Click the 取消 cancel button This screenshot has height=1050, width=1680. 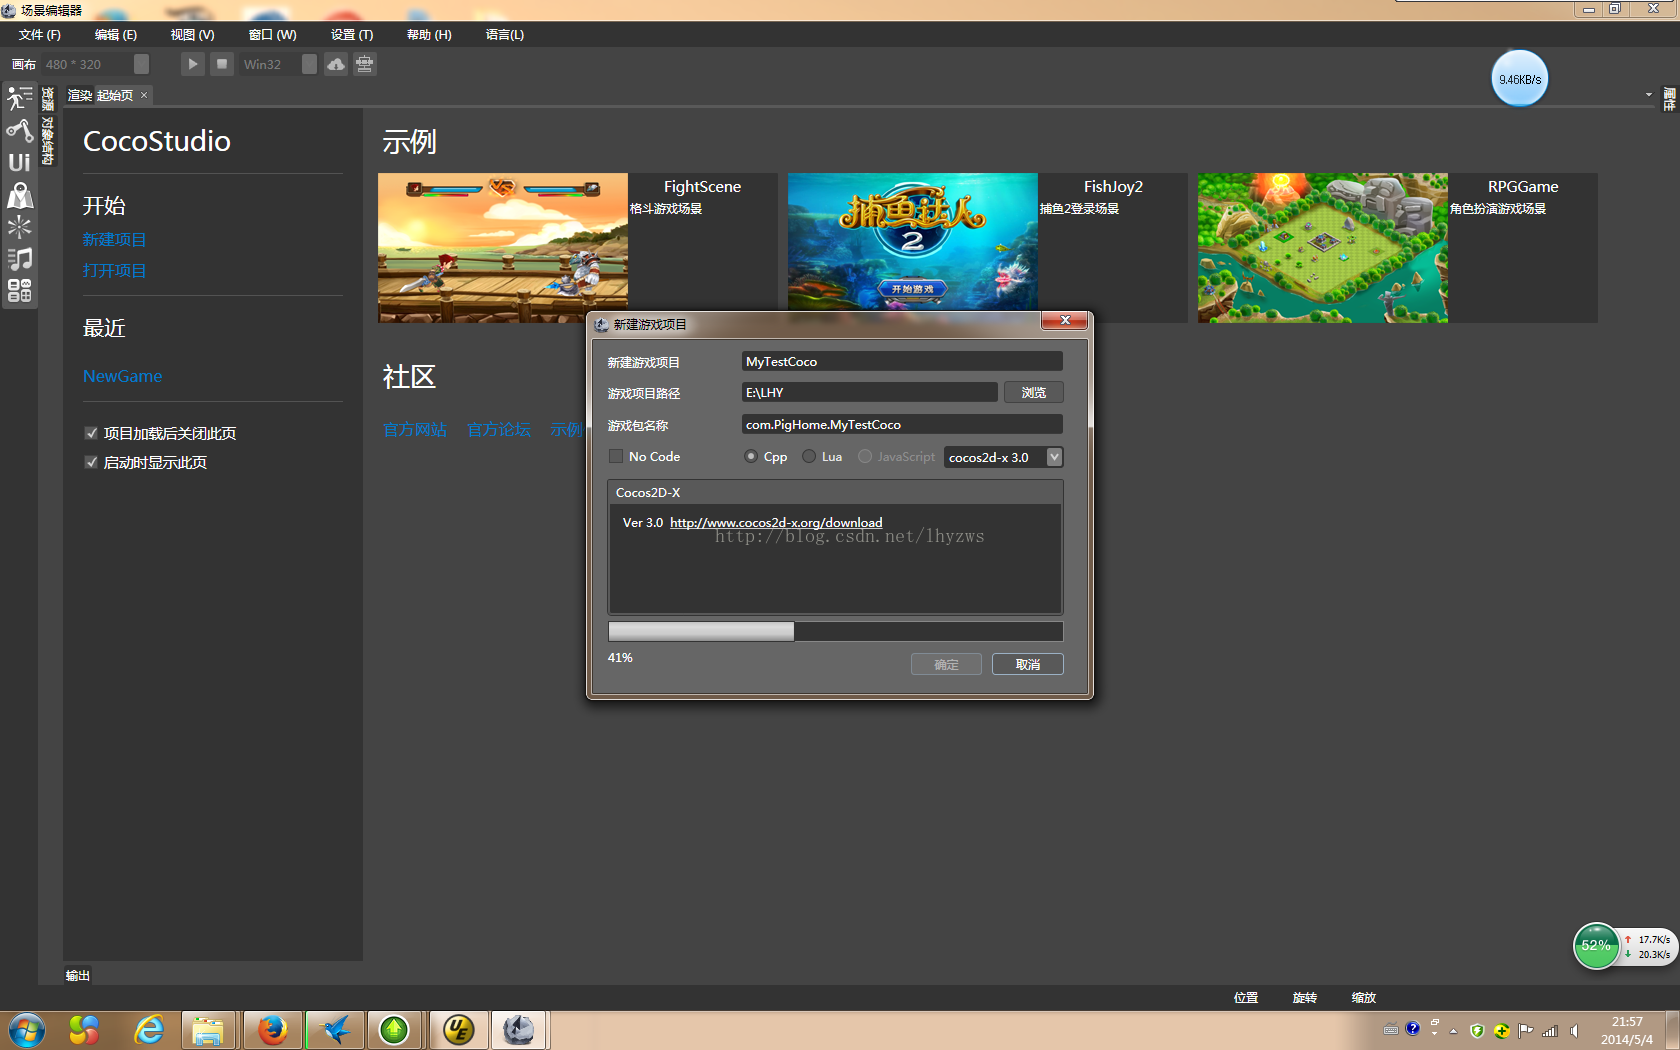(1027, 664)
